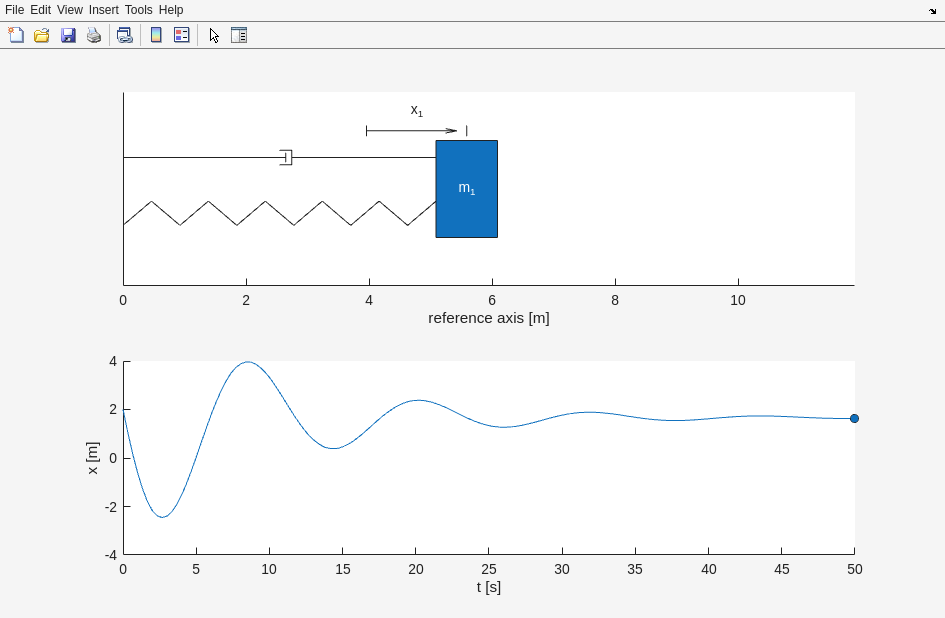
Task: Open the Insert menu
Action: click(x=103, y=10)
